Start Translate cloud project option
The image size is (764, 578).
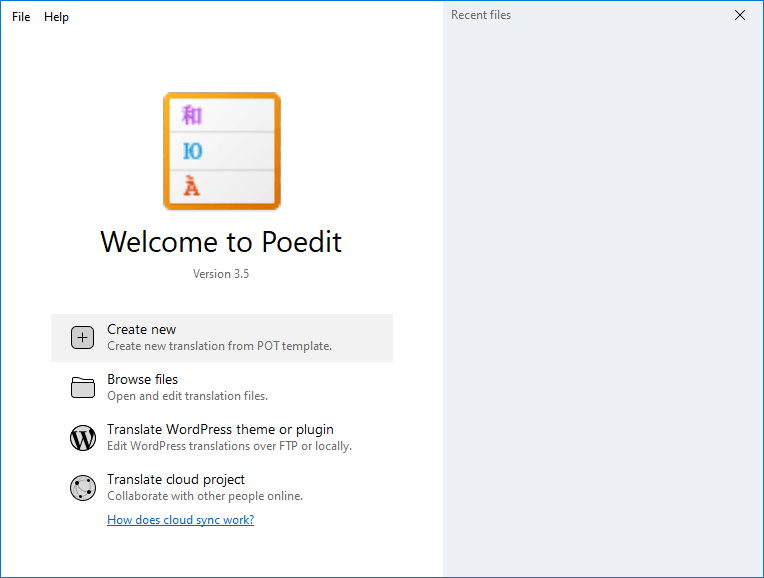tap(222, 487)
